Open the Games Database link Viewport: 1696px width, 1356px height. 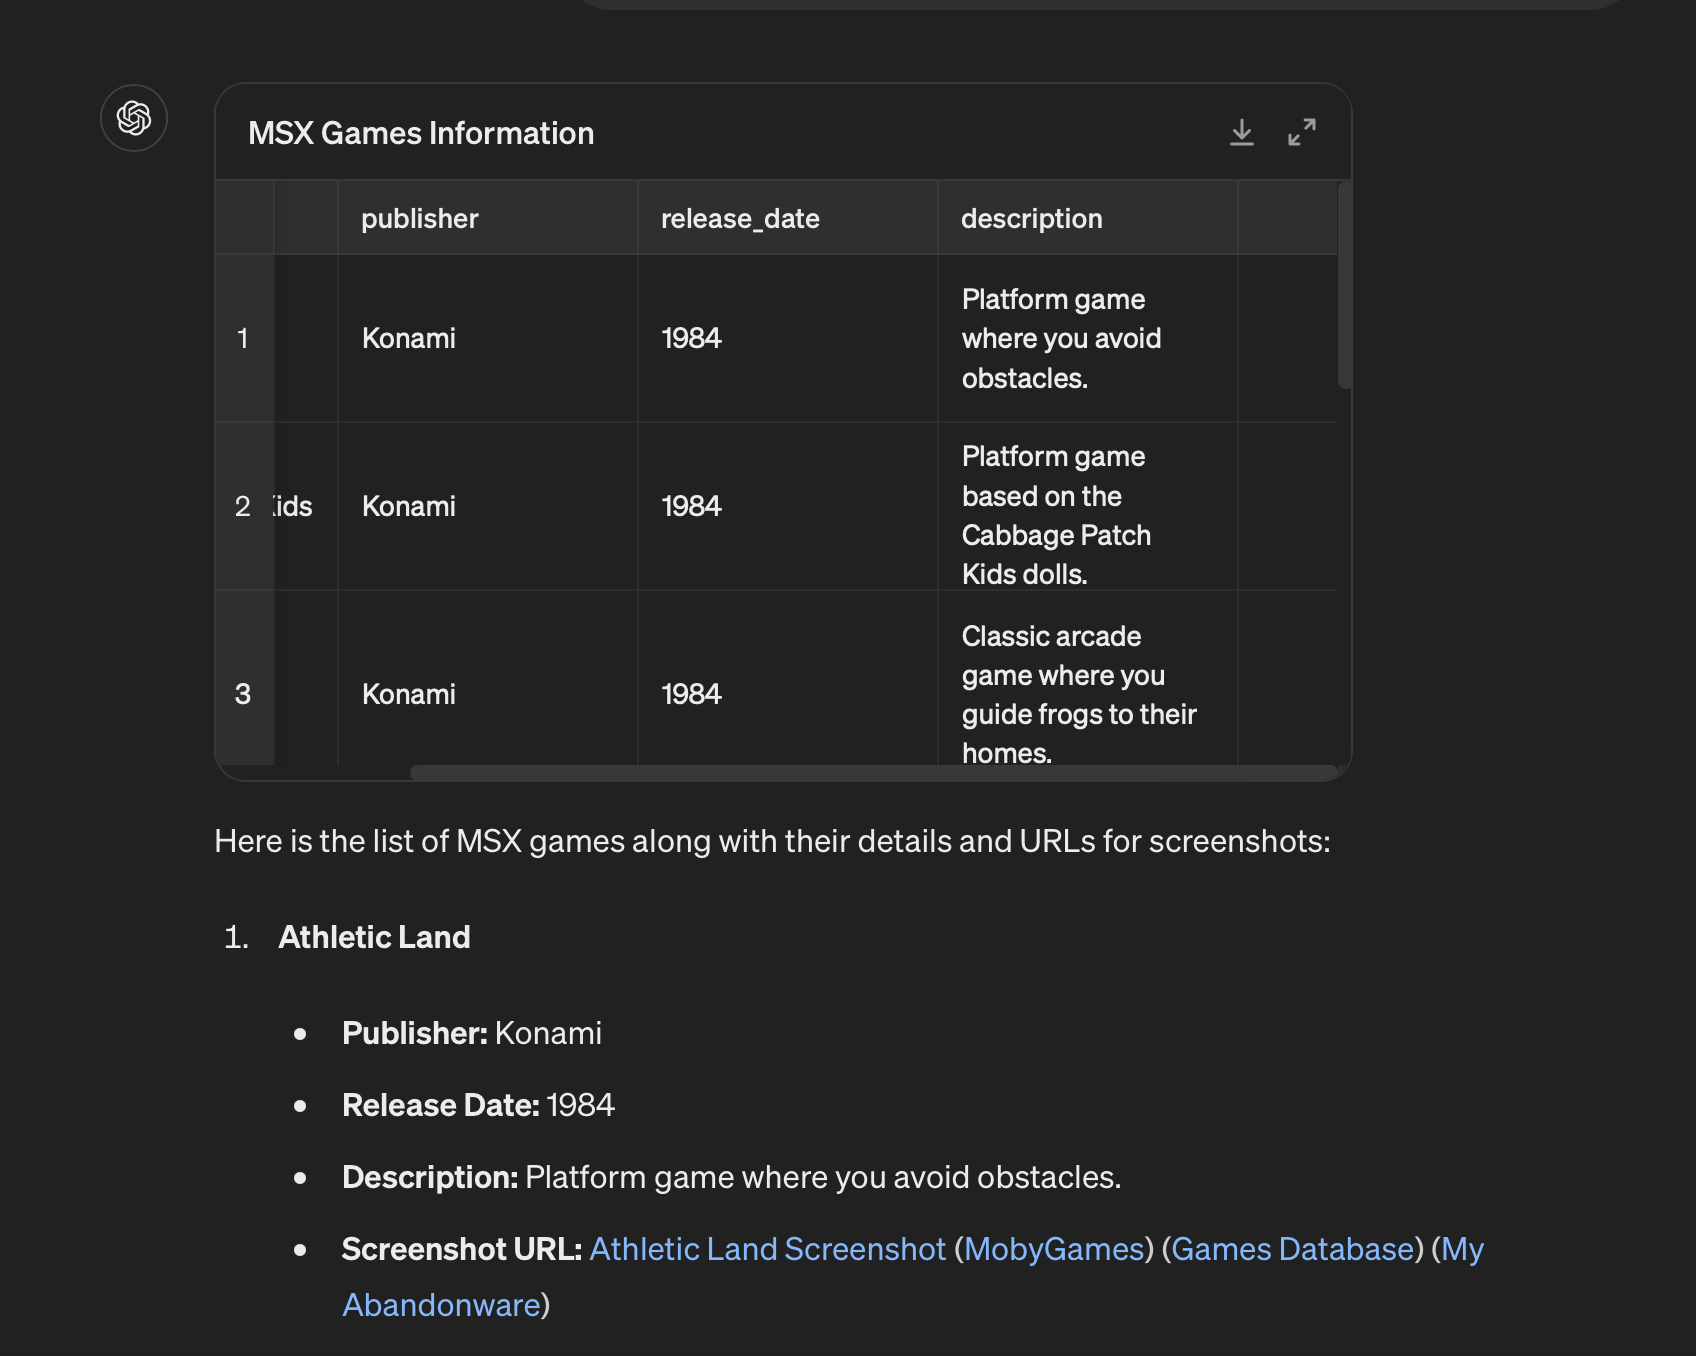(x=1292, y=1249)
